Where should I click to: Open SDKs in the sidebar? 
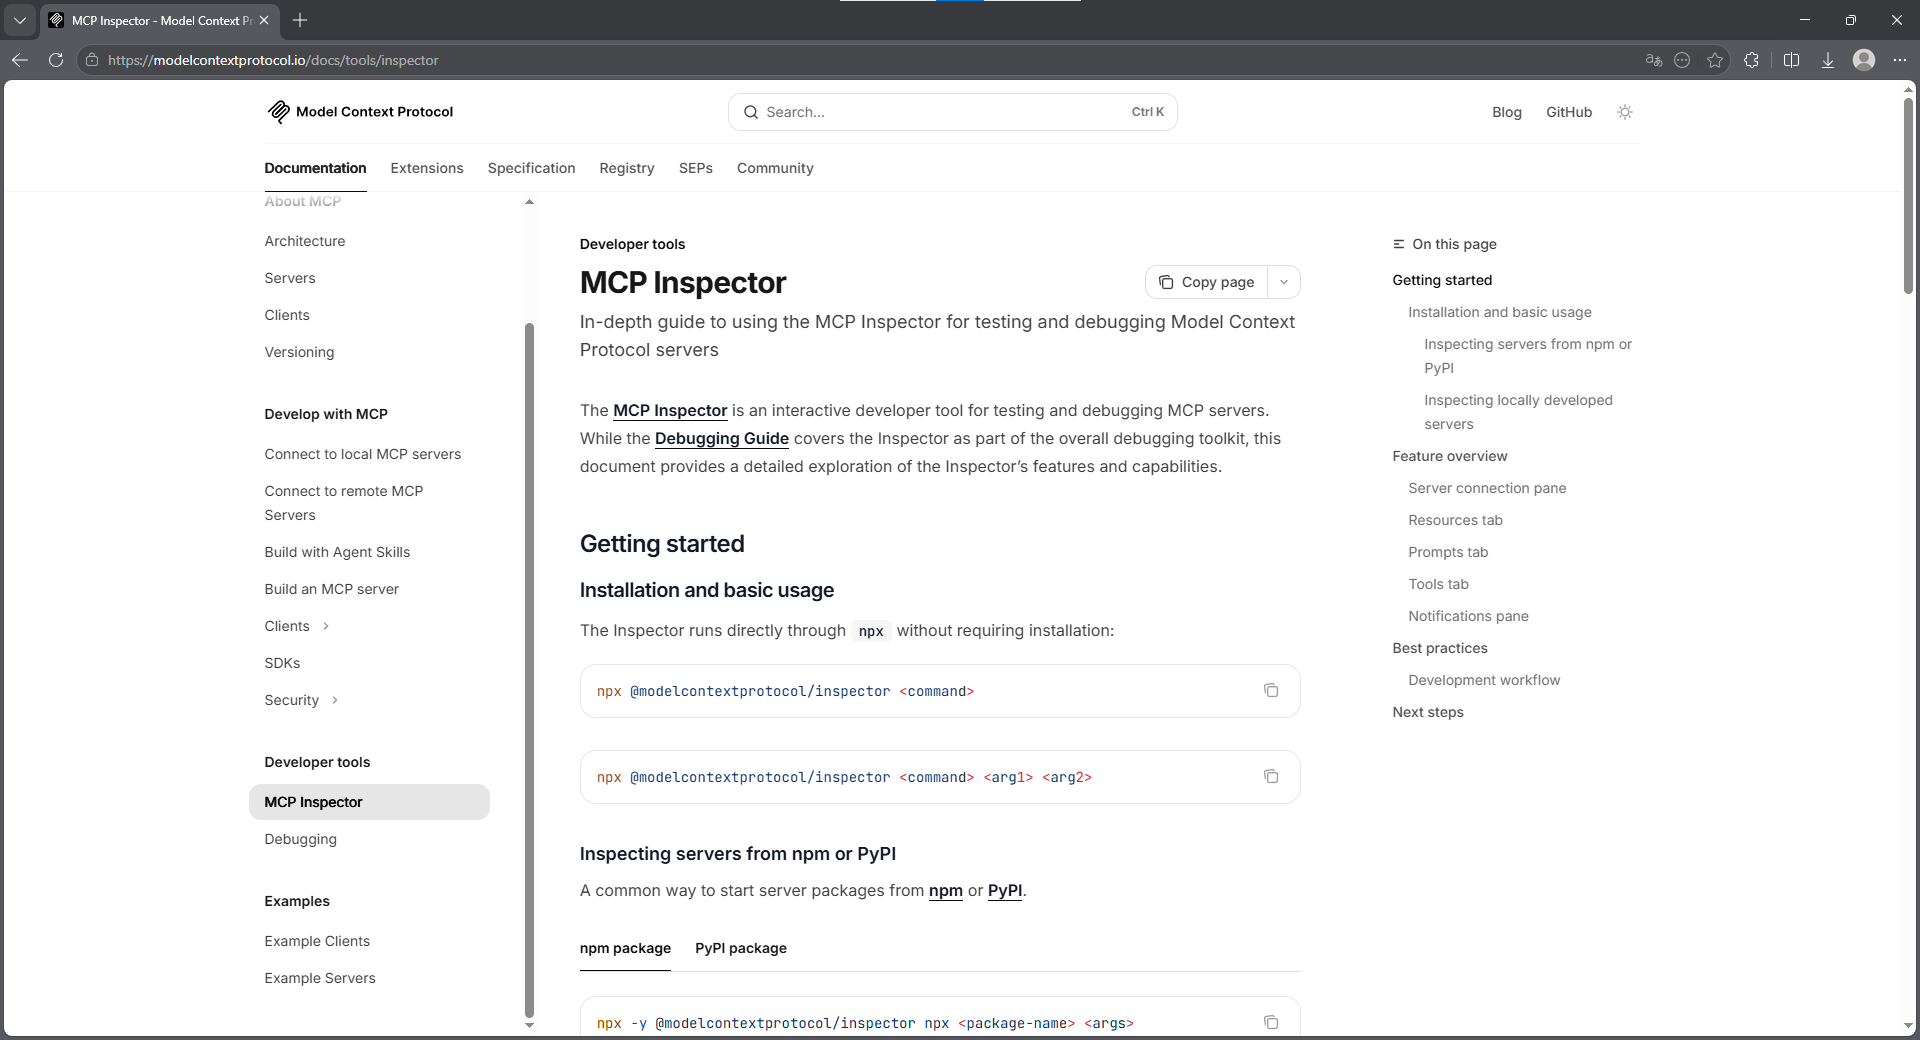[282, 663]
